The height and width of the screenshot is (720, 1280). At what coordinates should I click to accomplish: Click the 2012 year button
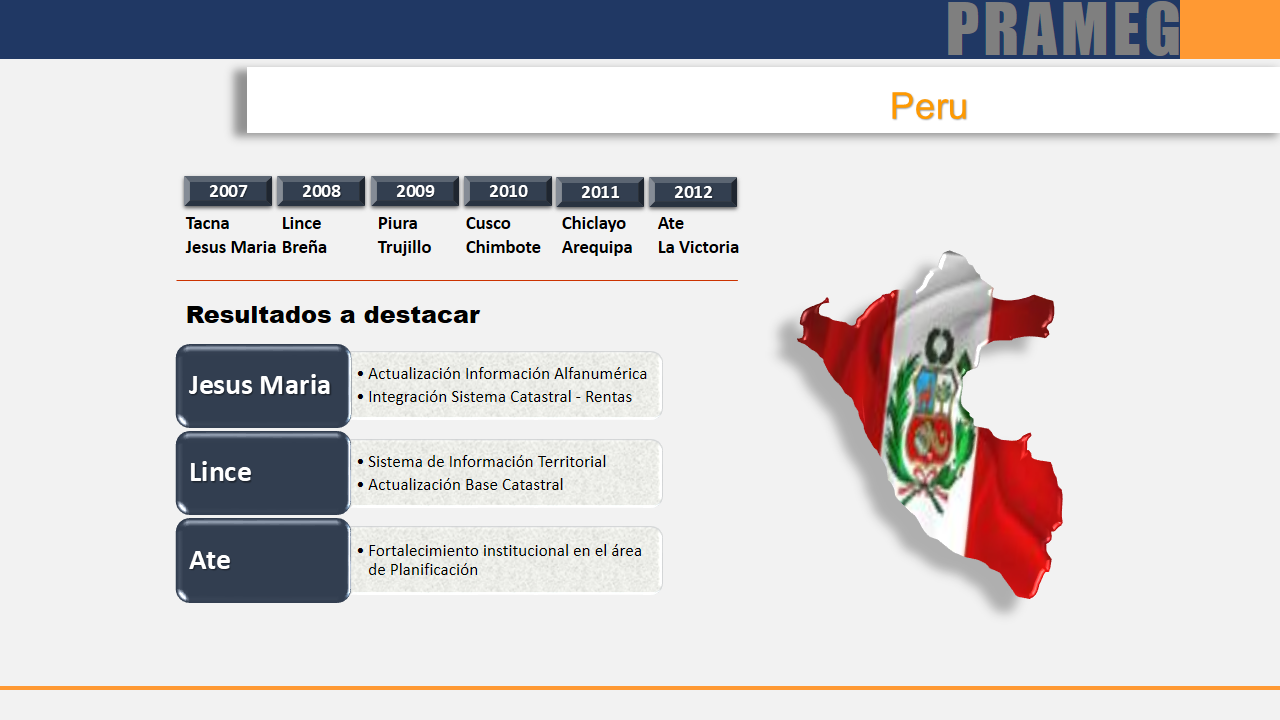pyautogui.click(x=693, y=192)
